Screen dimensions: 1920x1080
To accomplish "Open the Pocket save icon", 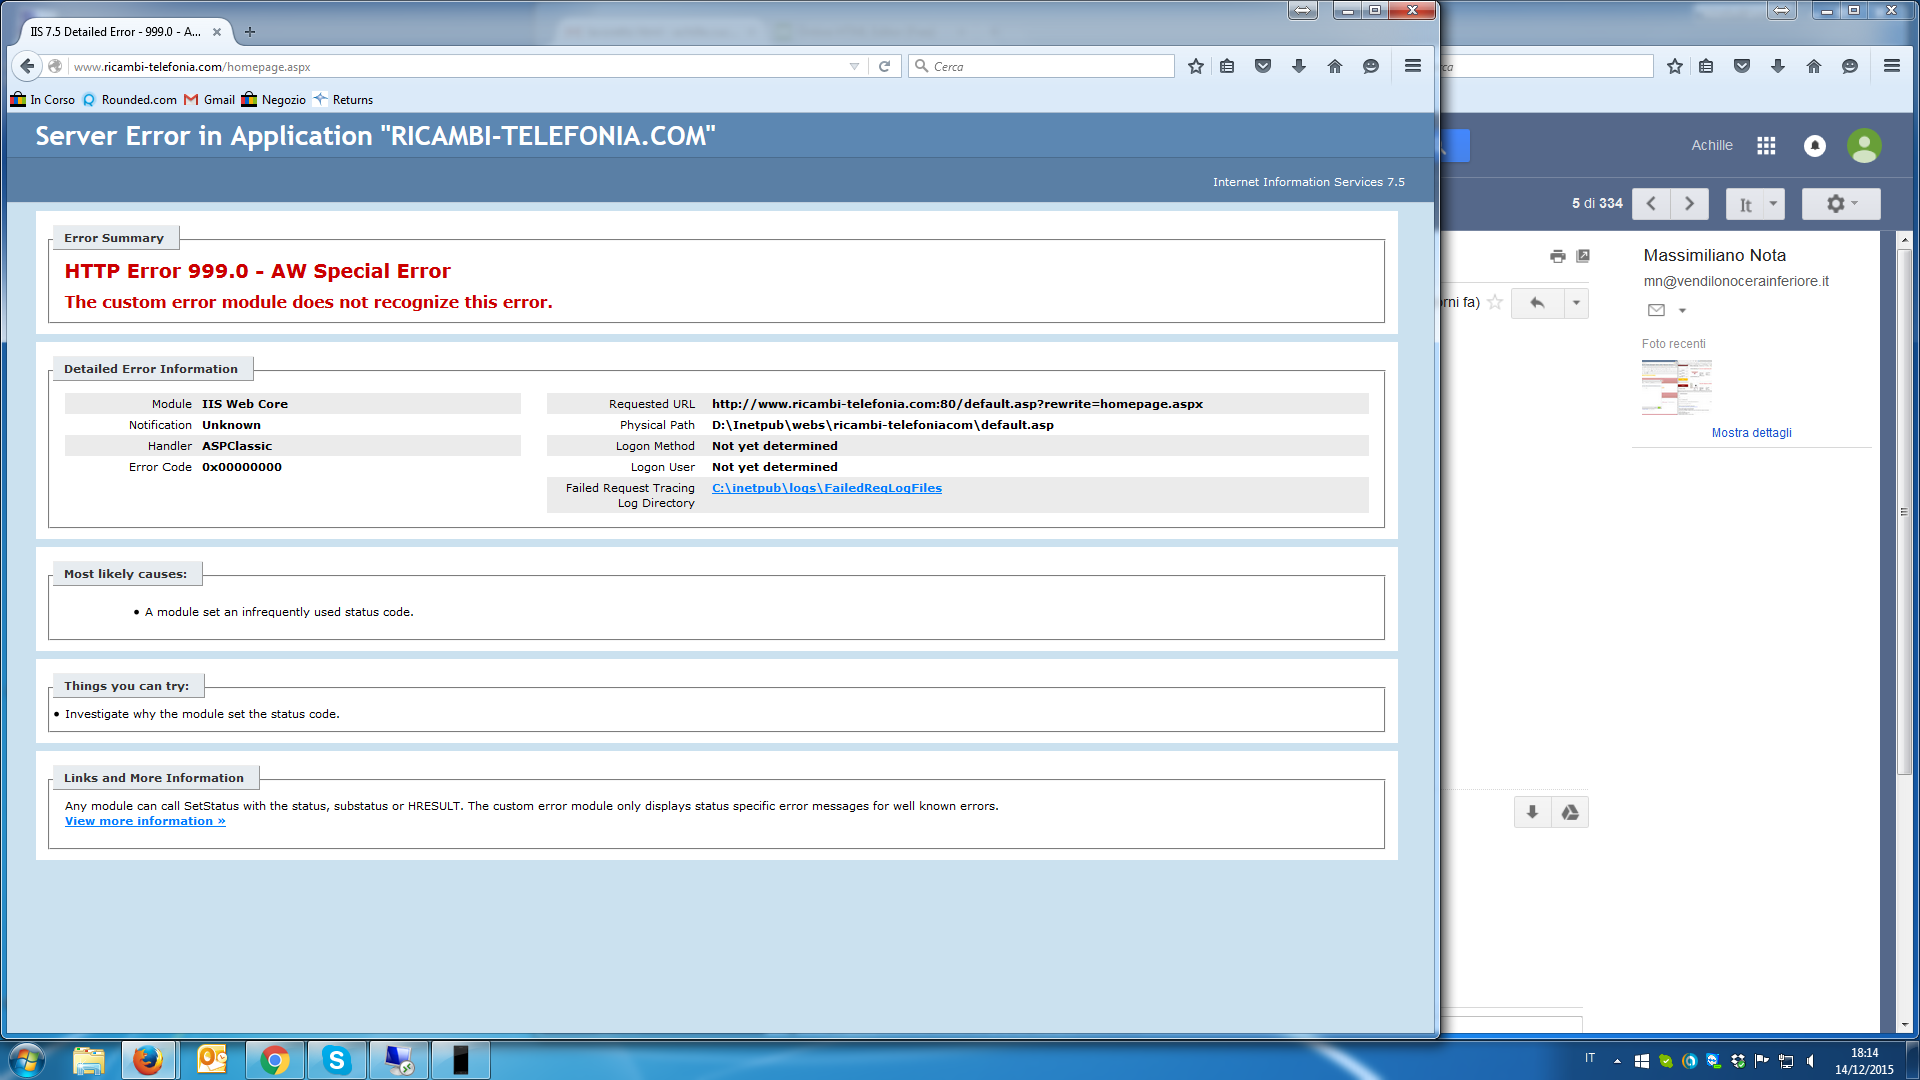I will [x=1263, y=66].
